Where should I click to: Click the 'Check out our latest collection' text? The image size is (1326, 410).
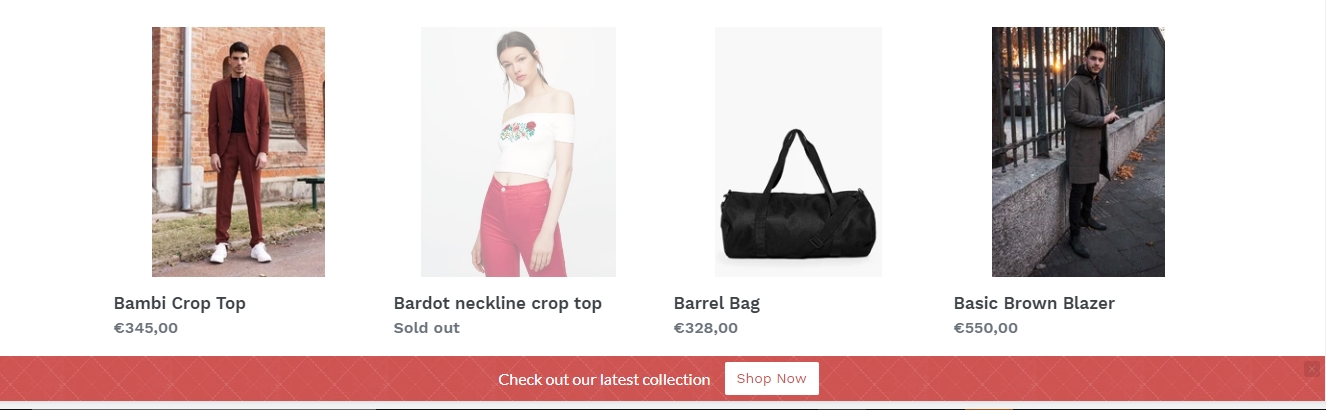(604, 379)
